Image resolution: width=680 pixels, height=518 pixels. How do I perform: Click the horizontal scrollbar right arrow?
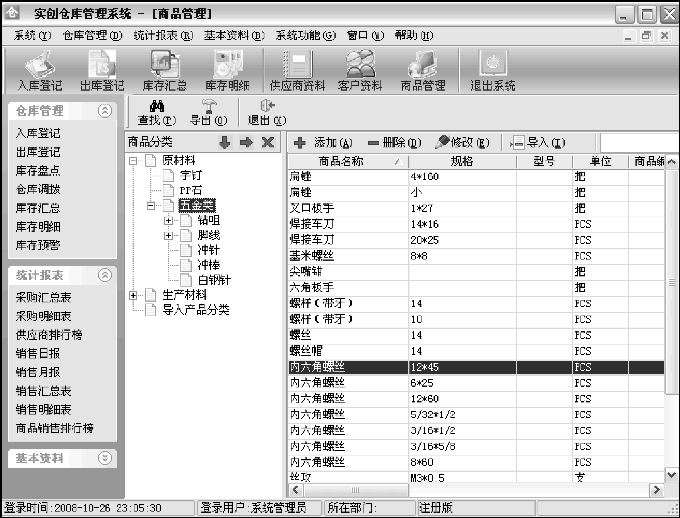pos(657,490)
